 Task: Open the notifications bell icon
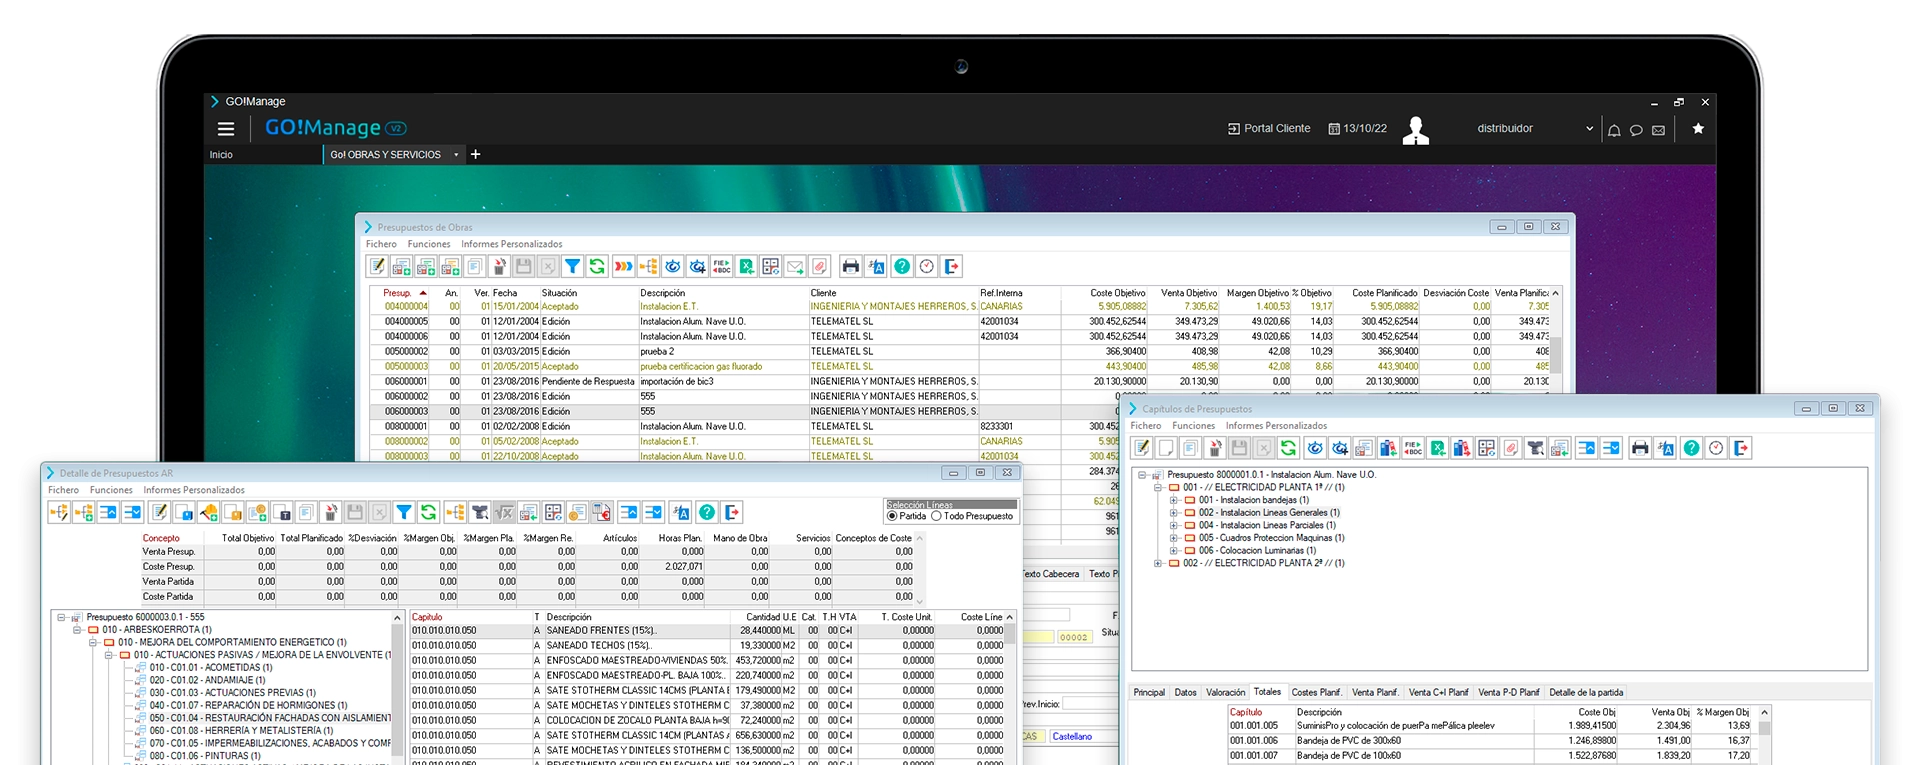pos(1614,130)
